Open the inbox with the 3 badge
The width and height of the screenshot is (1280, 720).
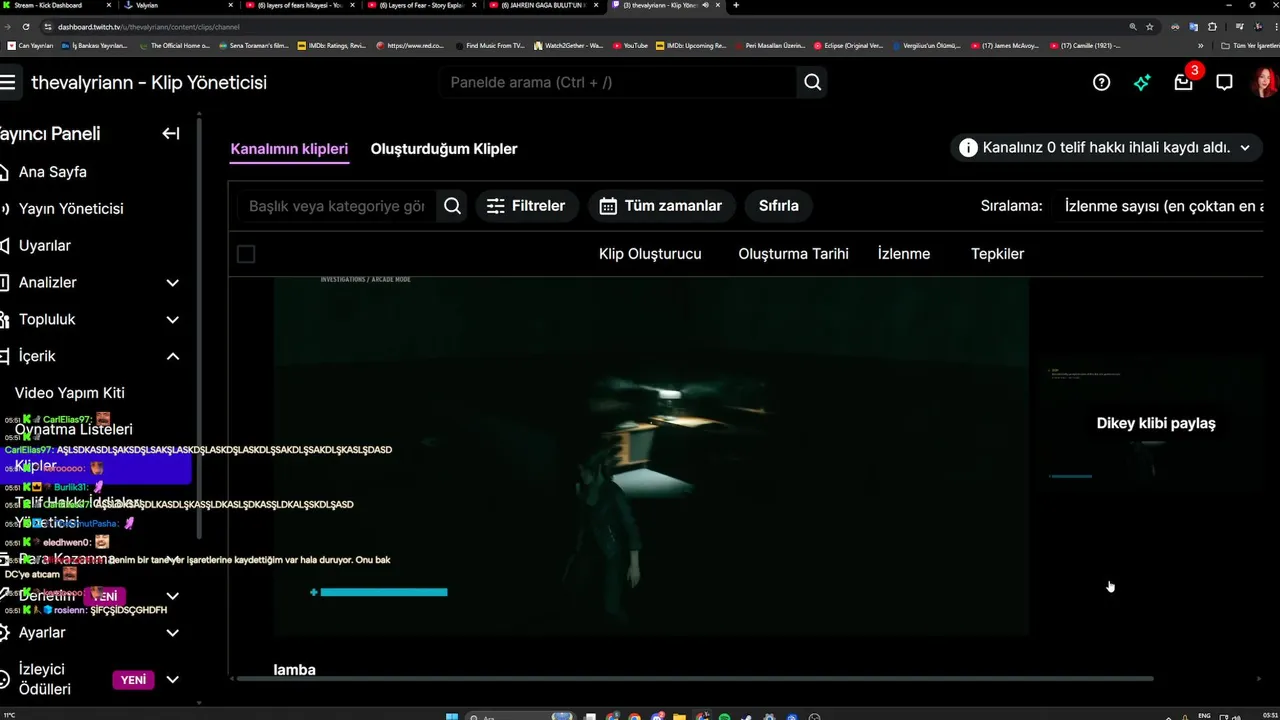[1183, 82]
